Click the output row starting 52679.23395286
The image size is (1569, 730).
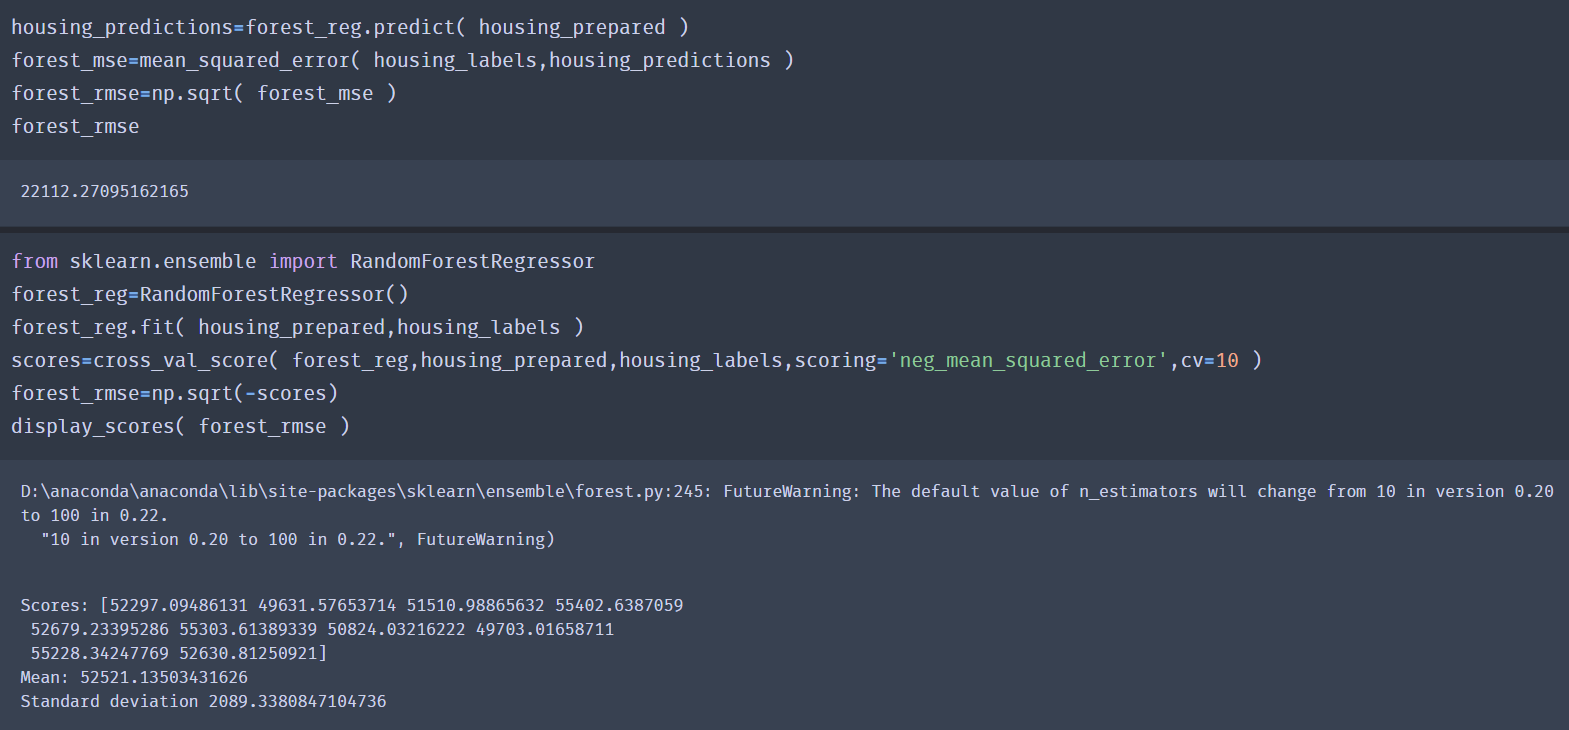point(322,630)
